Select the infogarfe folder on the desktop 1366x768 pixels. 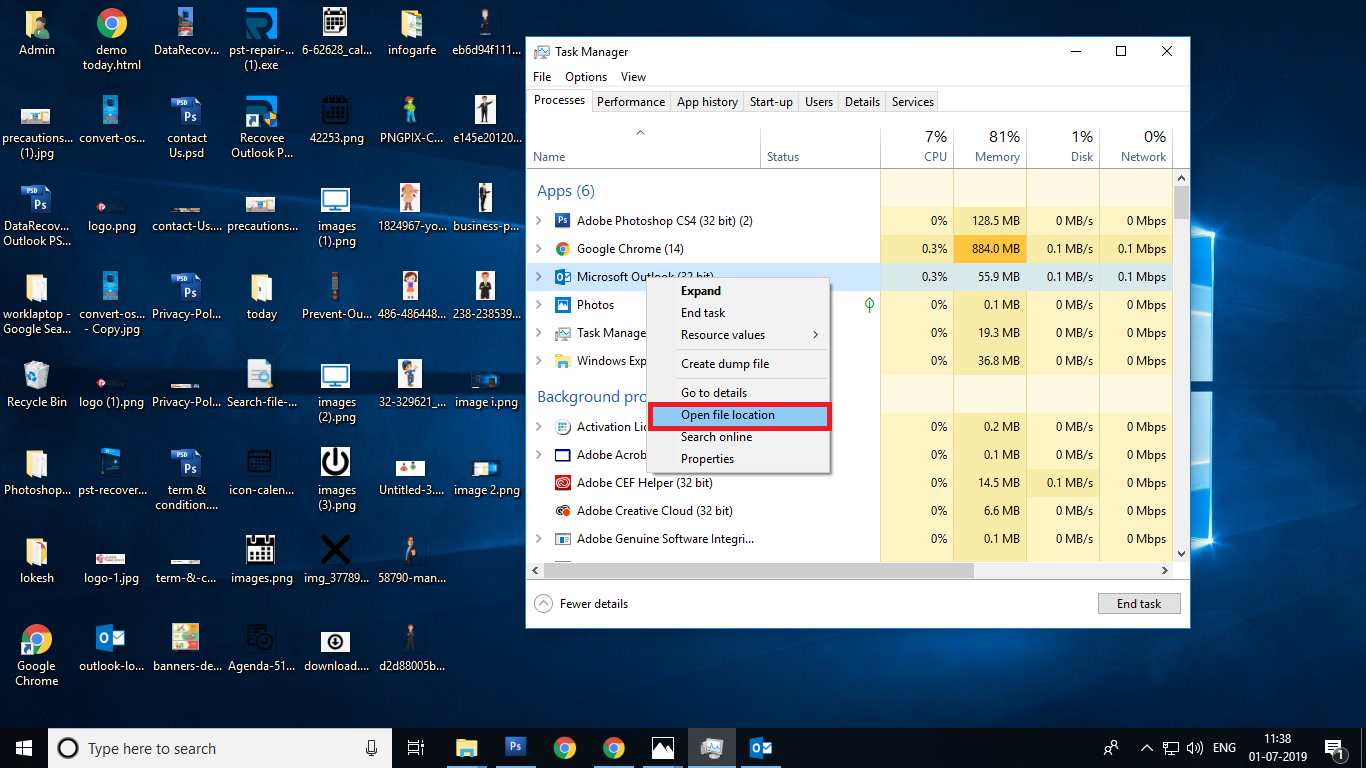(412, 33)
